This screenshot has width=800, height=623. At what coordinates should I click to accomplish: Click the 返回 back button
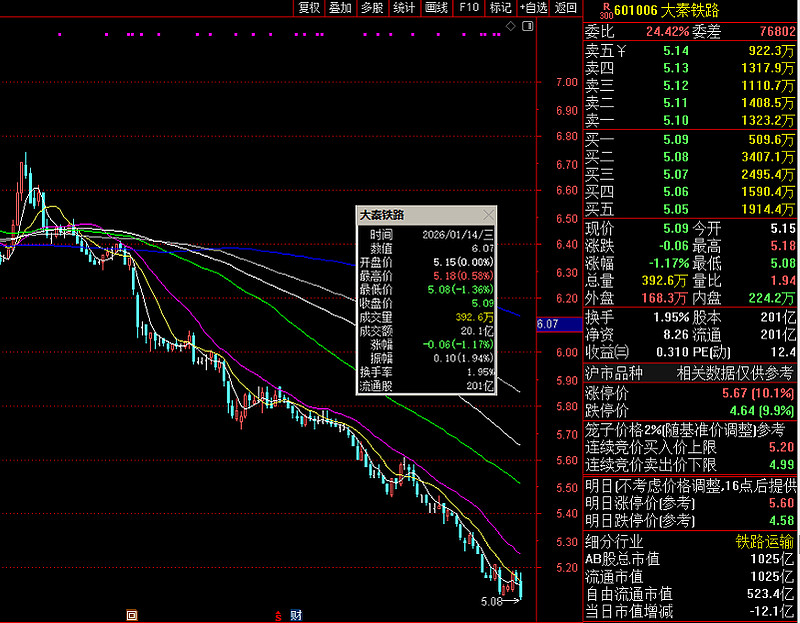coord(566,8)
